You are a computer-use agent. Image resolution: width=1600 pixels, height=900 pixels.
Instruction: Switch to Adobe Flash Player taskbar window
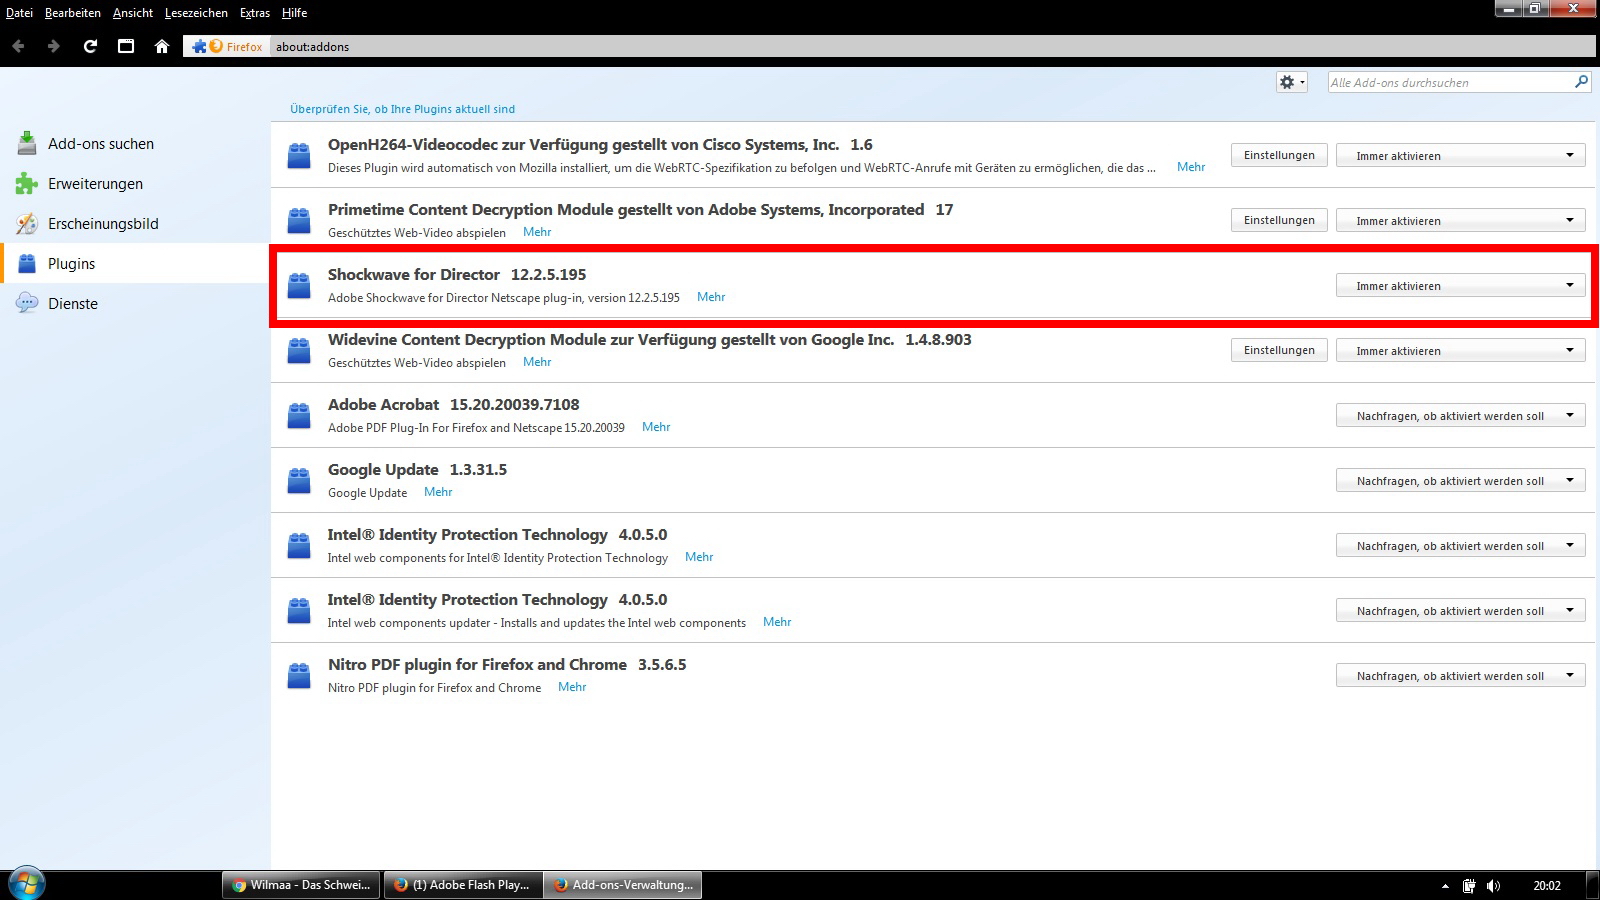pyautogui.click(x=463, y=885)
